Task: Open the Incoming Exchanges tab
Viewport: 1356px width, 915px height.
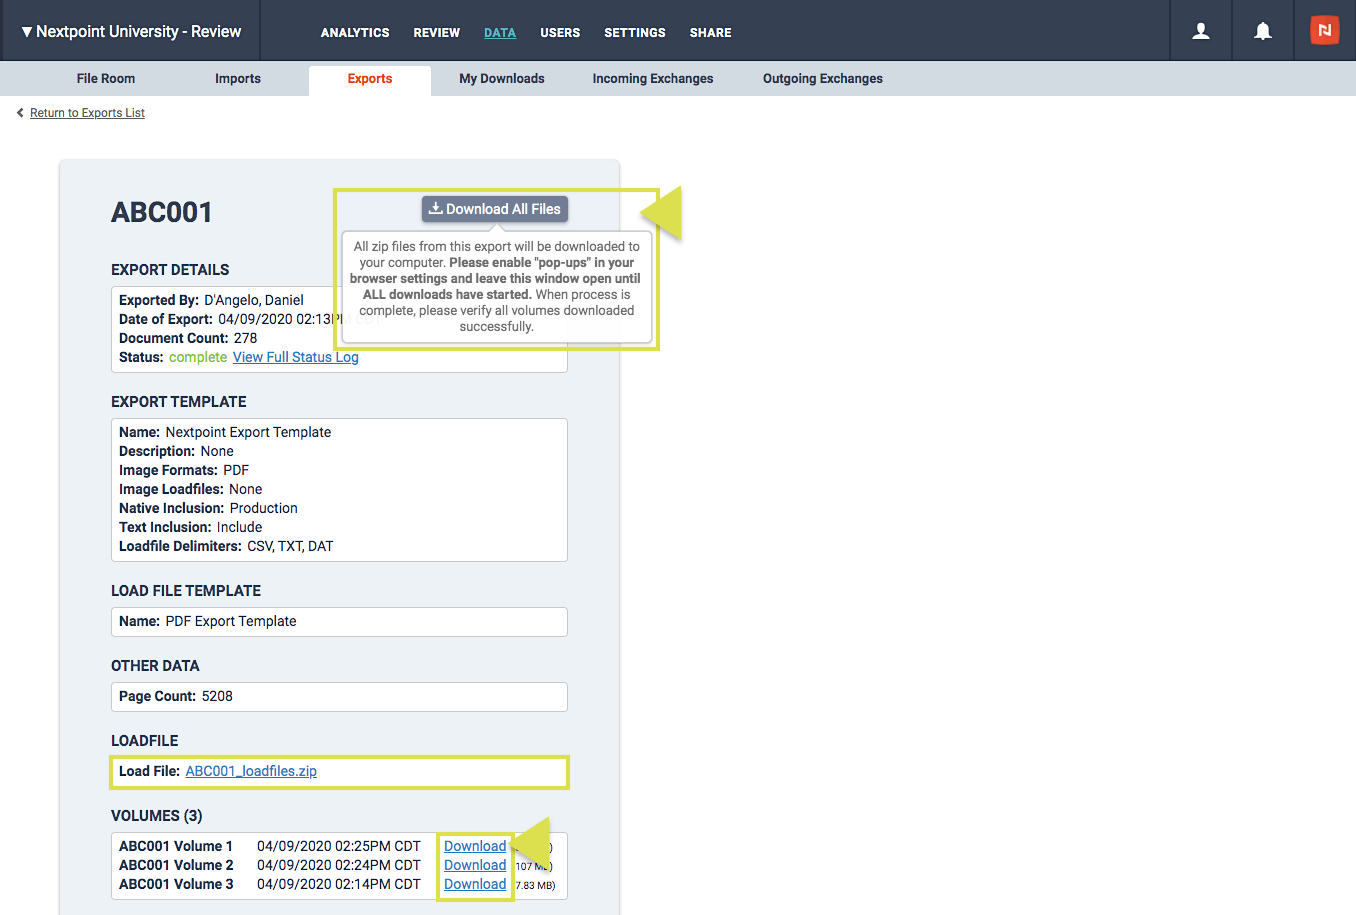Action: 653,79
